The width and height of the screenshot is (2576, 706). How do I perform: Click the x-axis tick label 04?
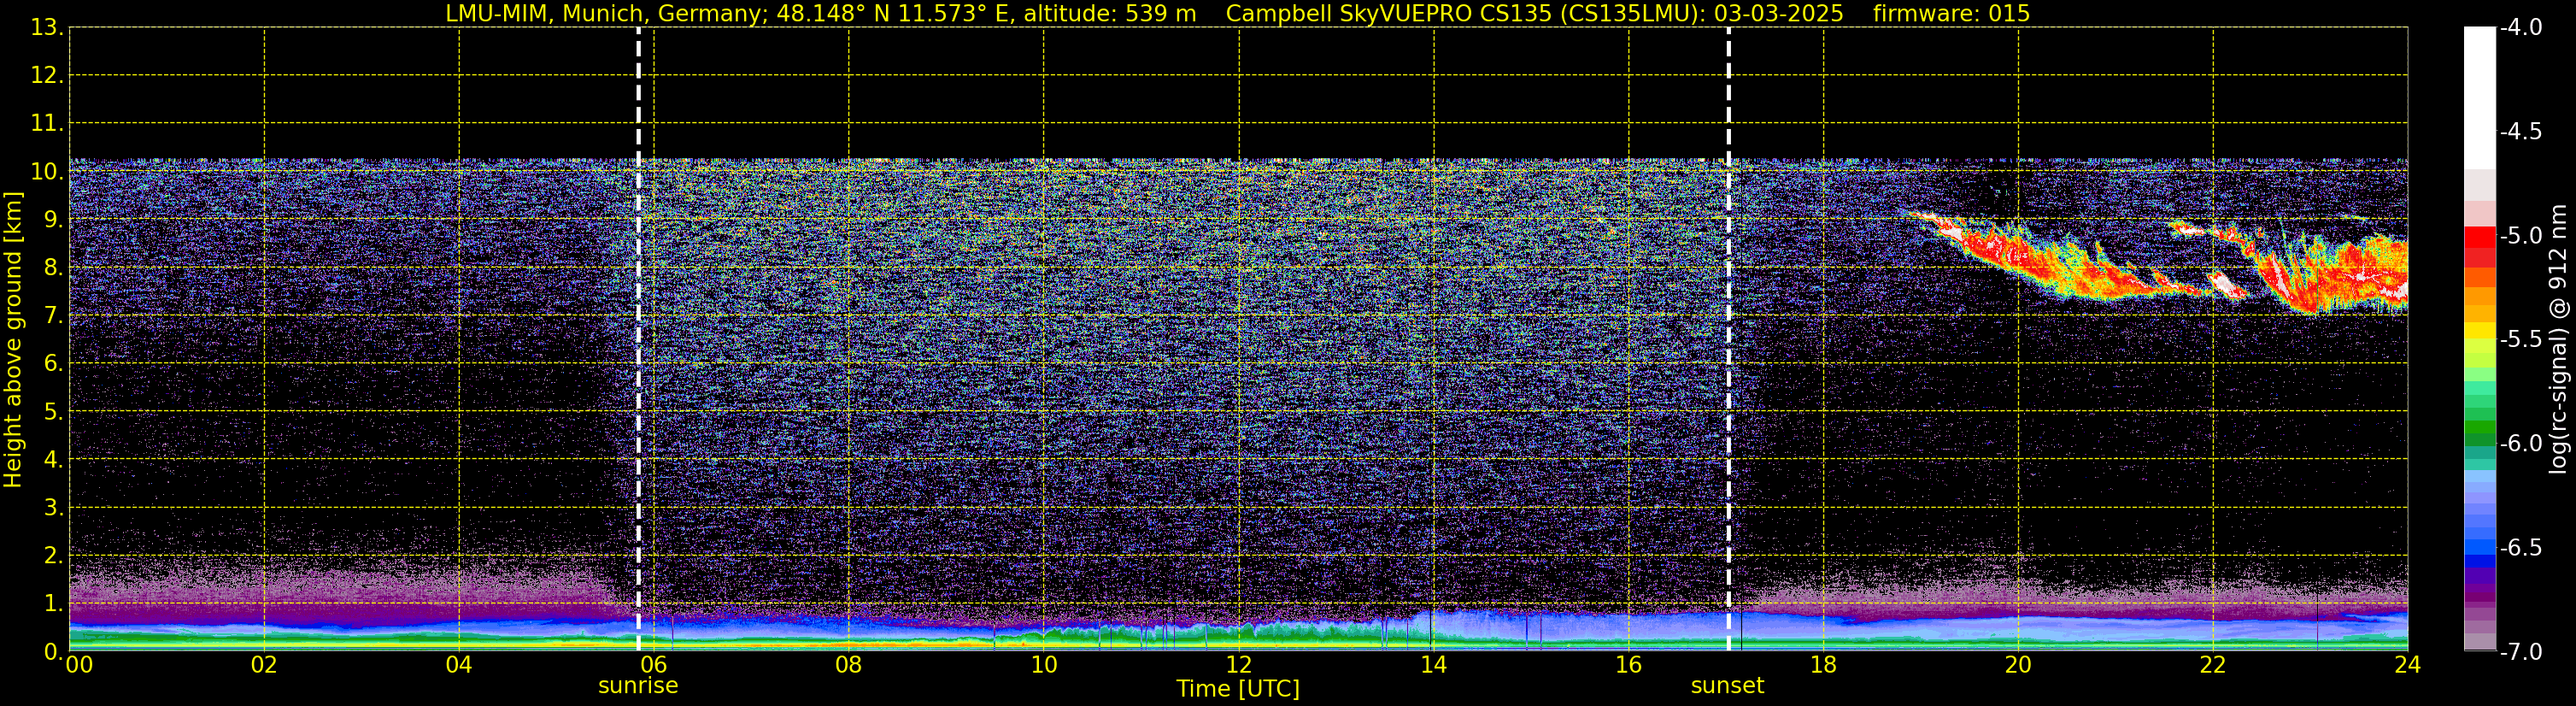tap(459, 666)
